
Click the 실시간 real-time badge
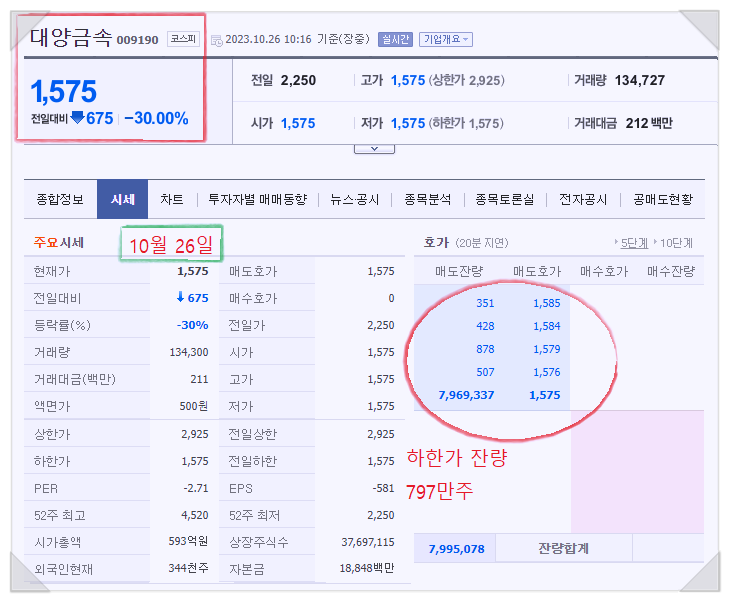[395, 40]
